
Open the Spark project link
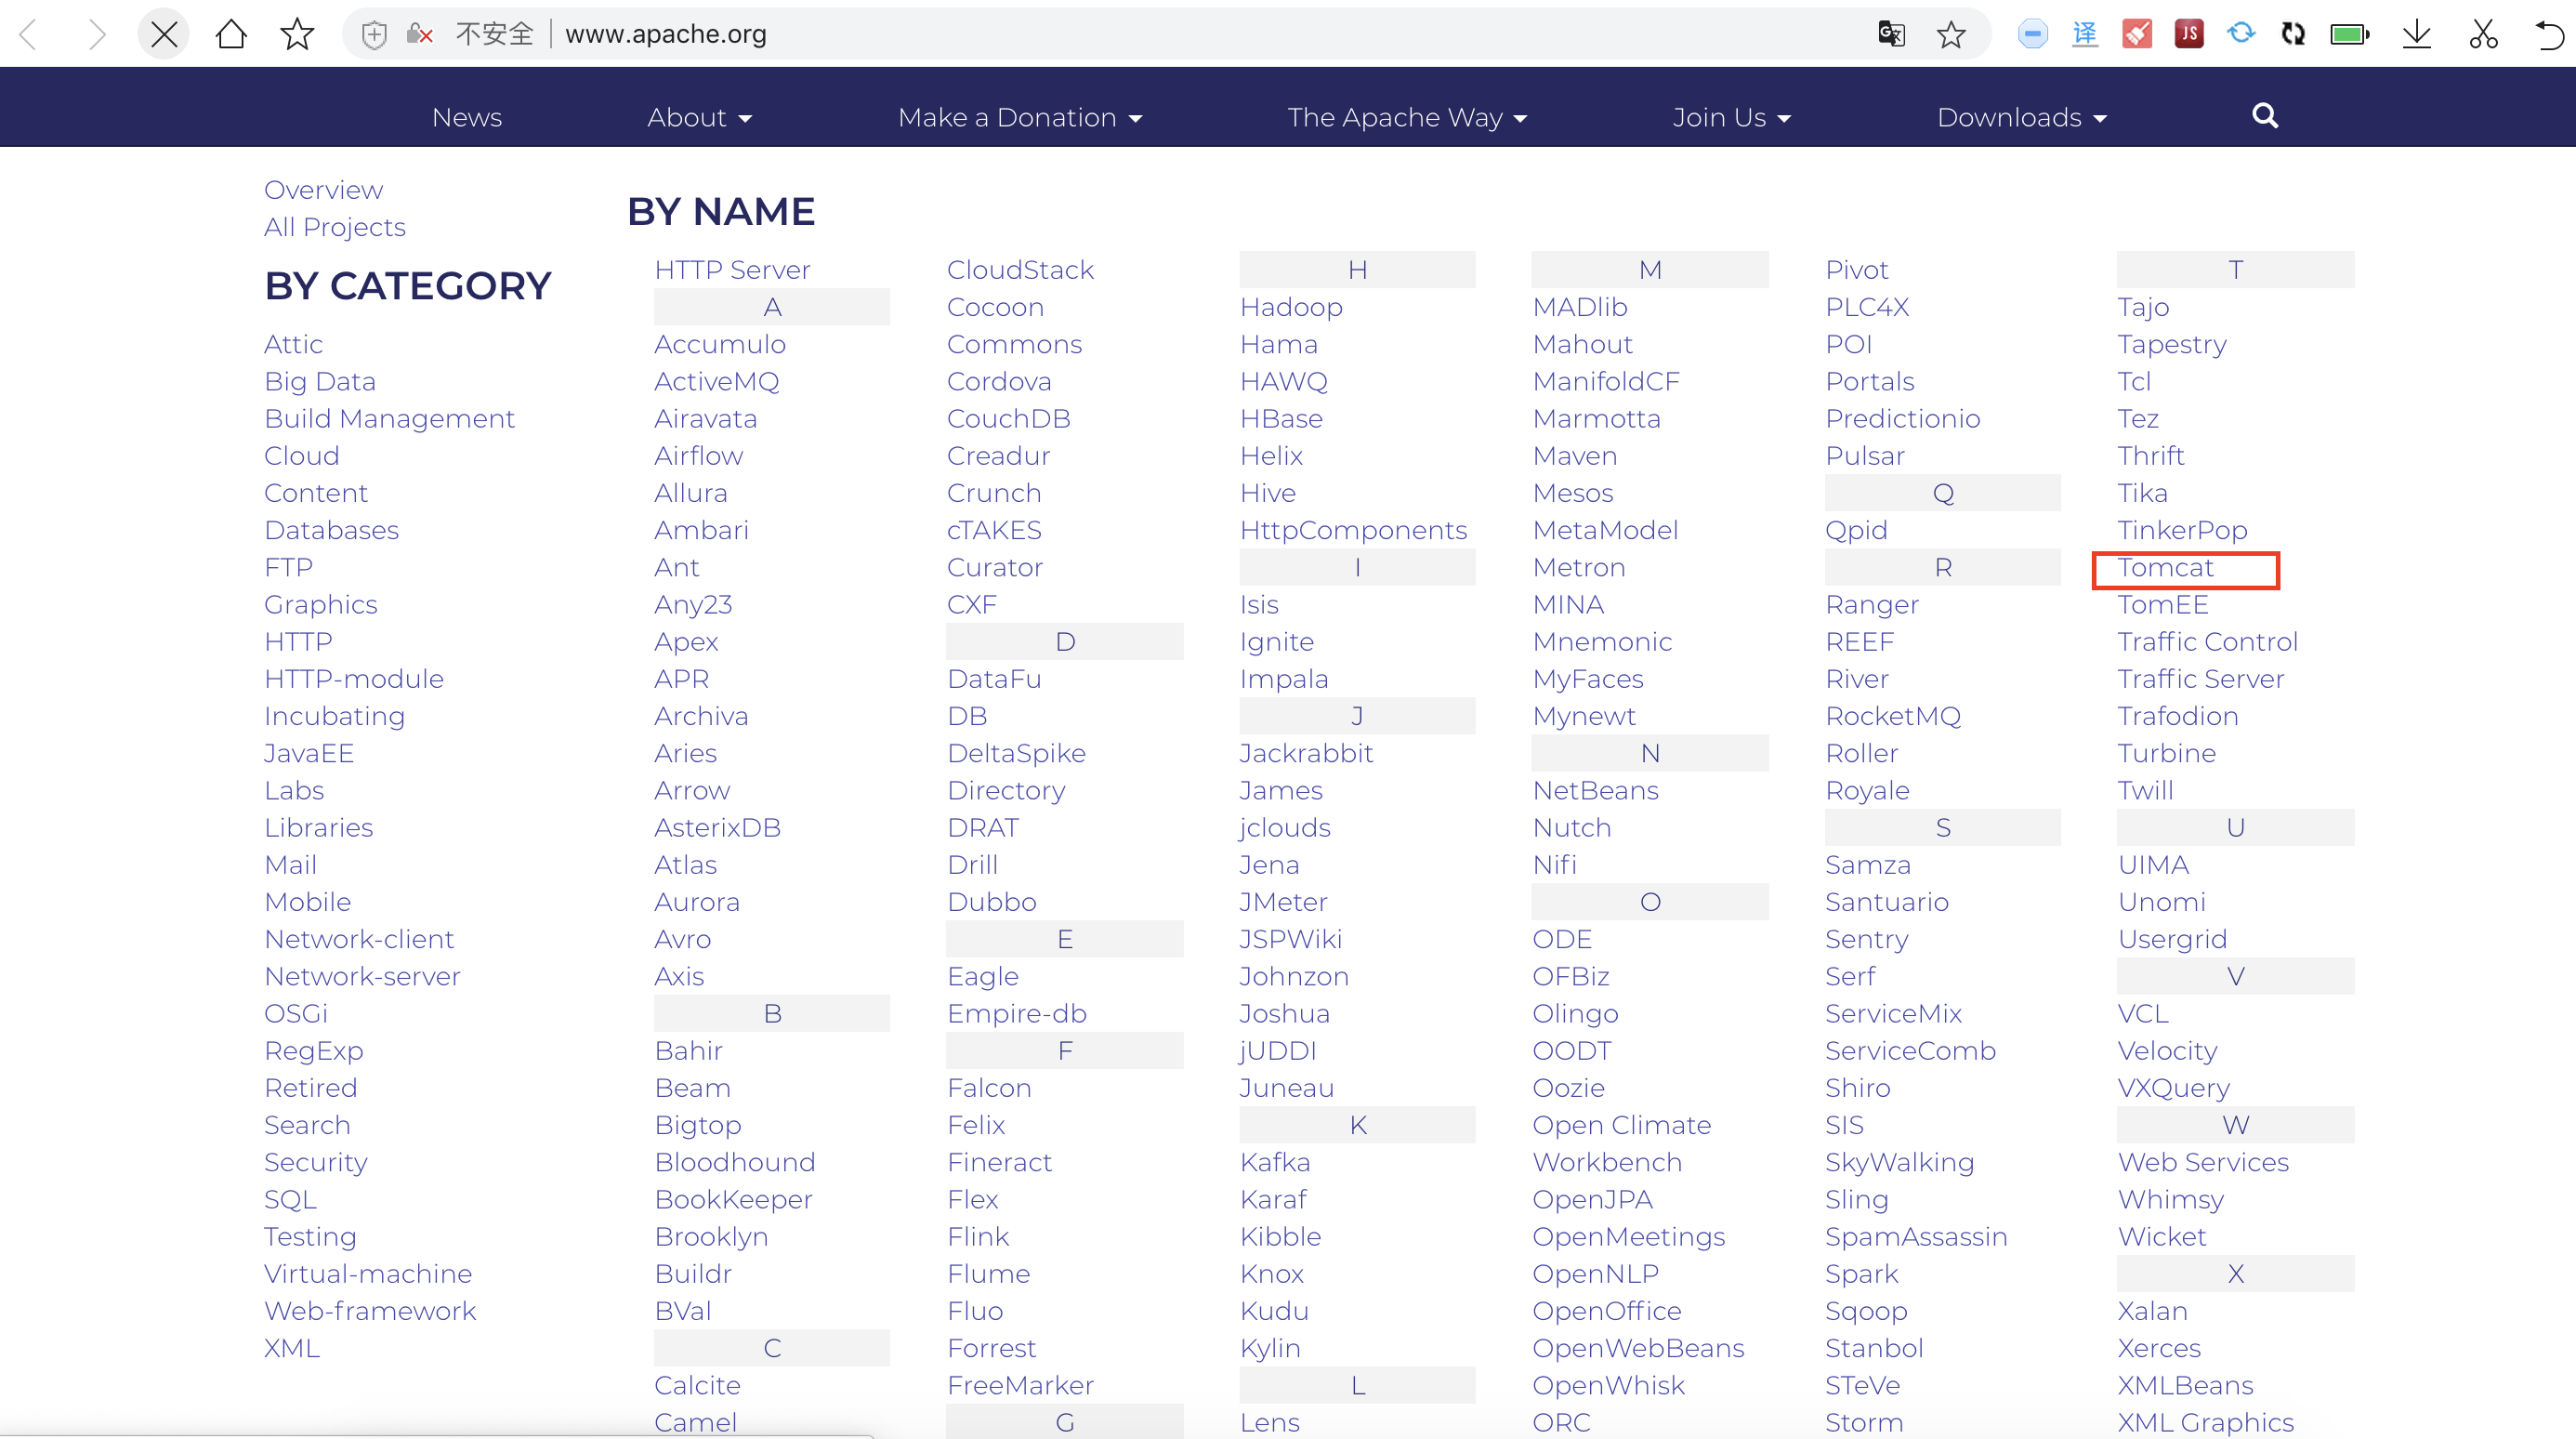(x=1861, y=1274)
